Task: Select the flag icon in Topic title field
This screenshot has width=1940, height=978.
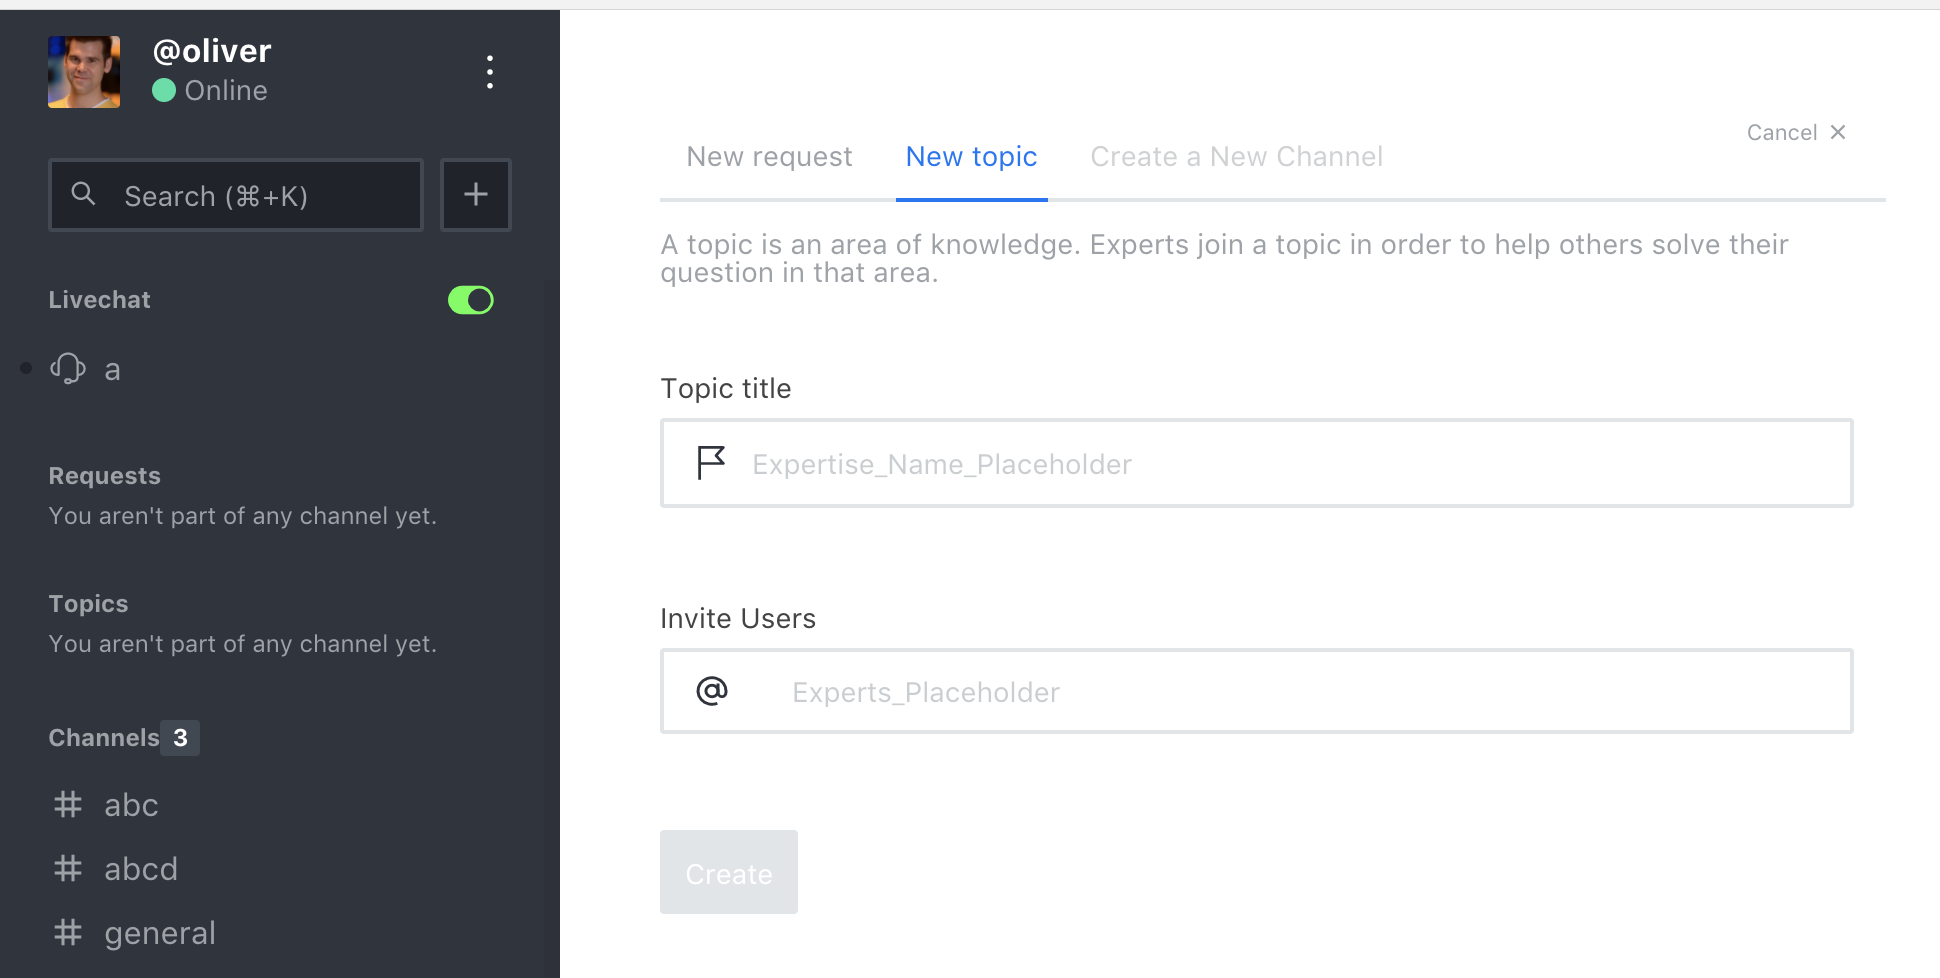Action: point(710,463)
